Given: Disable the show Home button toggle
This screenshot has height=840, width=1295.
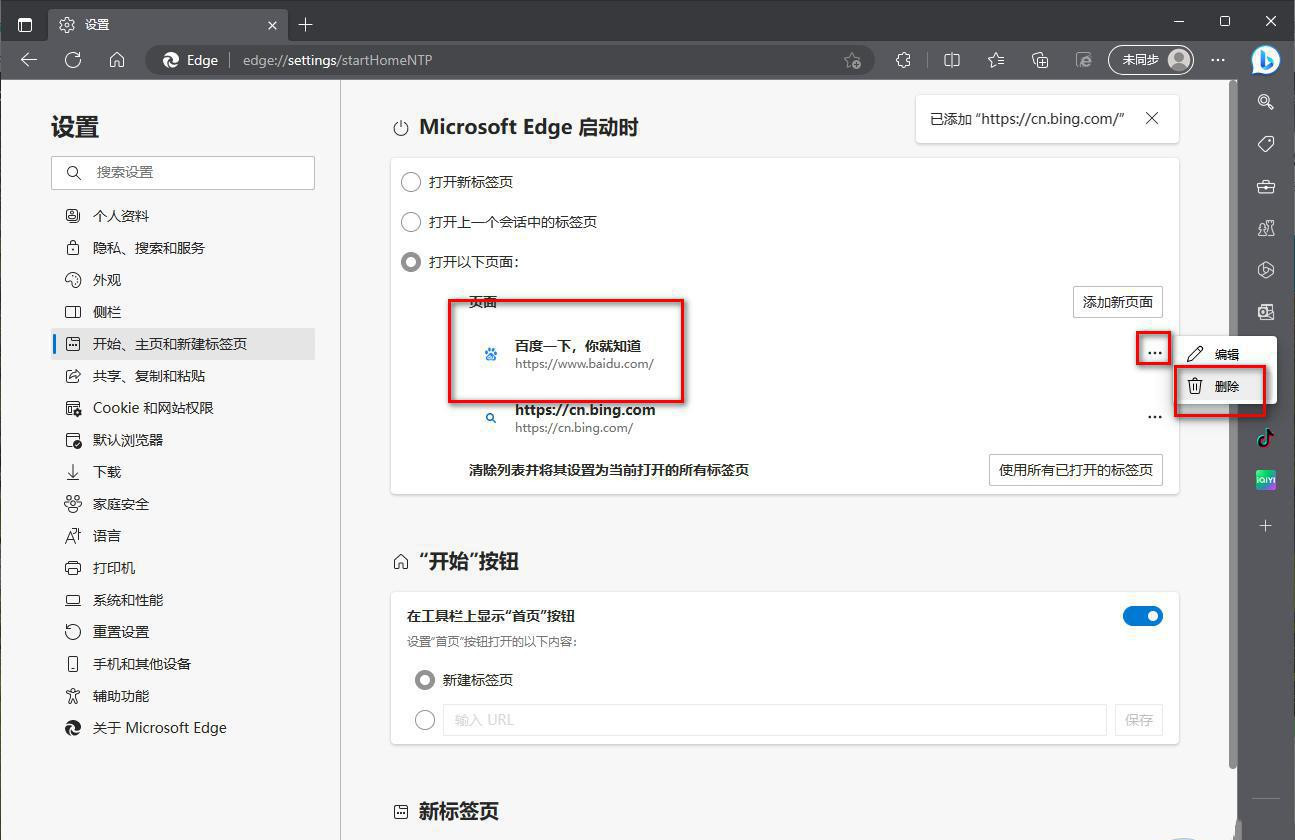Looking at the screenshot, I should pyautogui.click(x=1143, y=616).
